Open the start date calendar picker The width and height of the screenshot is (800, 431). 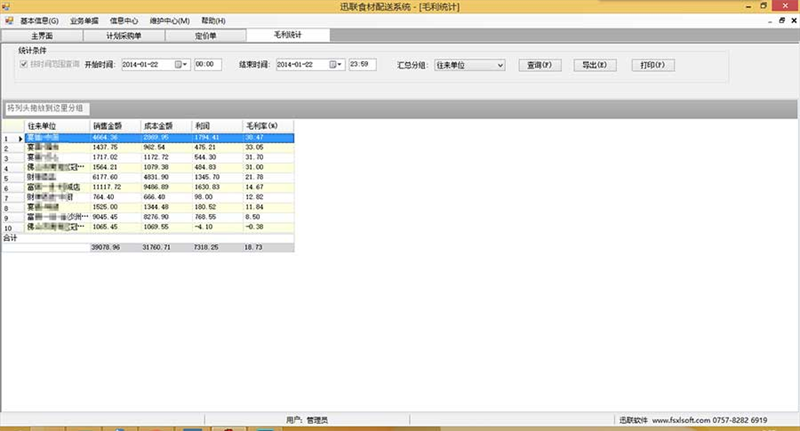point(183,65)
